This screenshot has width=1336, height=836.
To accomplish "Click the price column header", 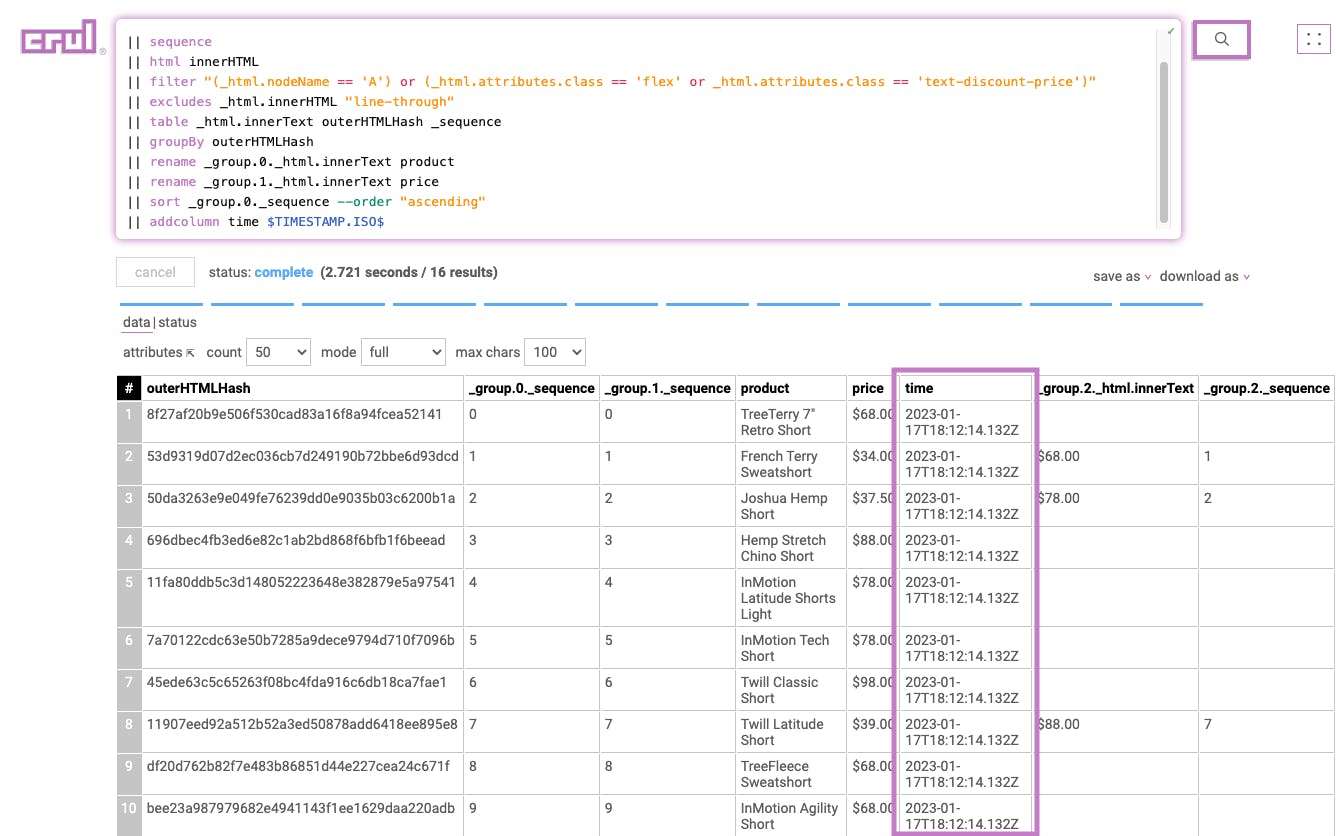I will [870, 388].
